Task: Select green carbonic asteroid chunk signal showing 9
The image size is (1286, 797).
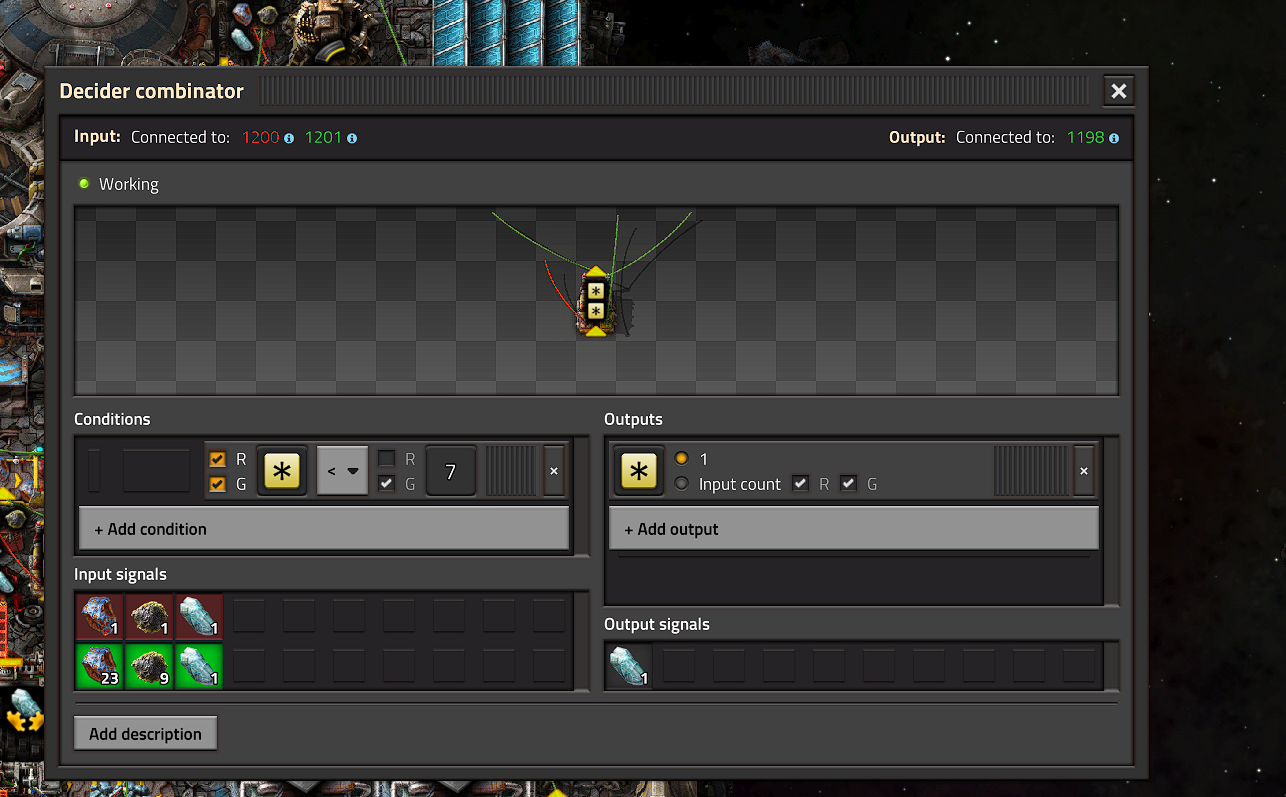Action: coord(149,666)
